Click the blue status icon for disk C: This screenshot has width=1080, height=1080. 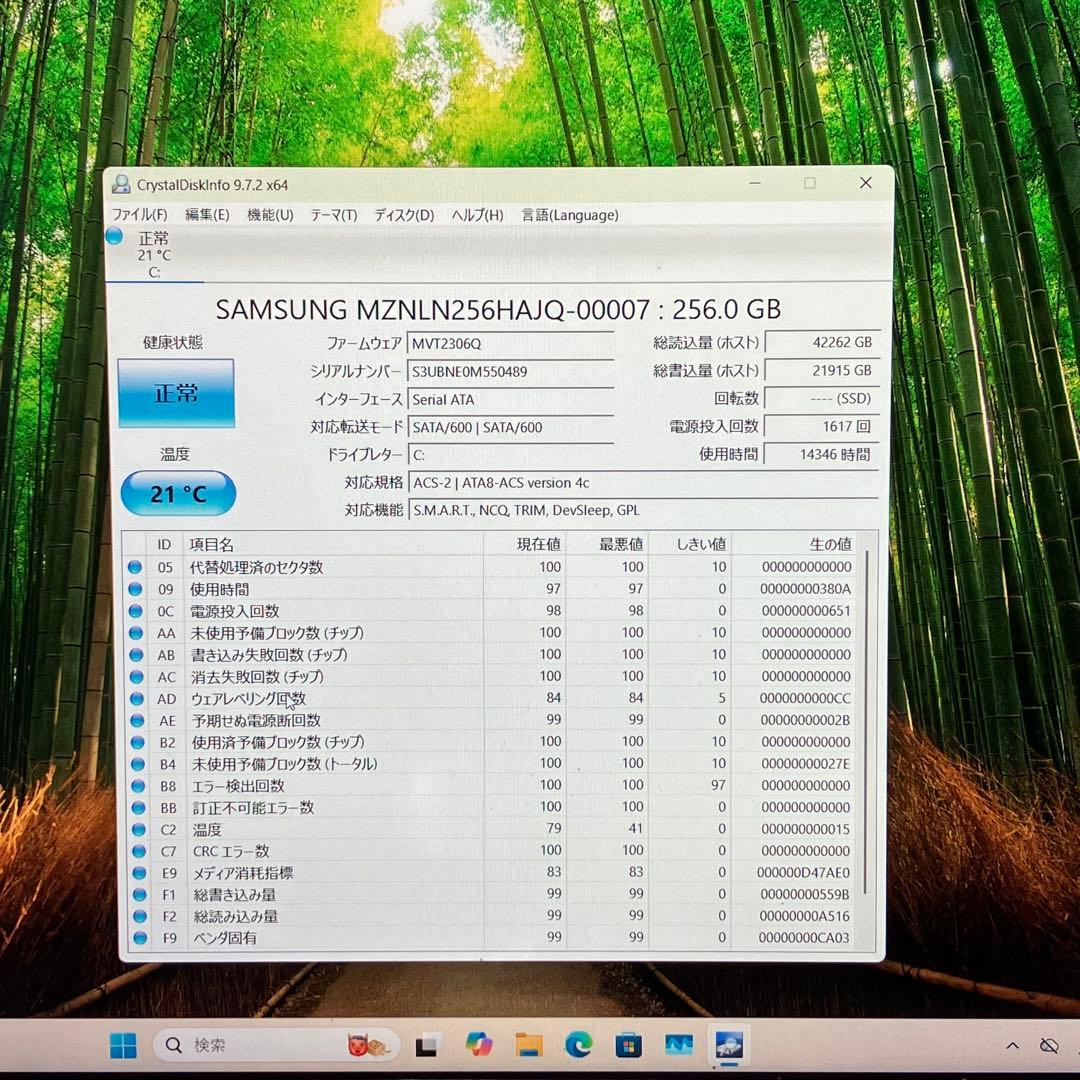[x=115, y=237]
